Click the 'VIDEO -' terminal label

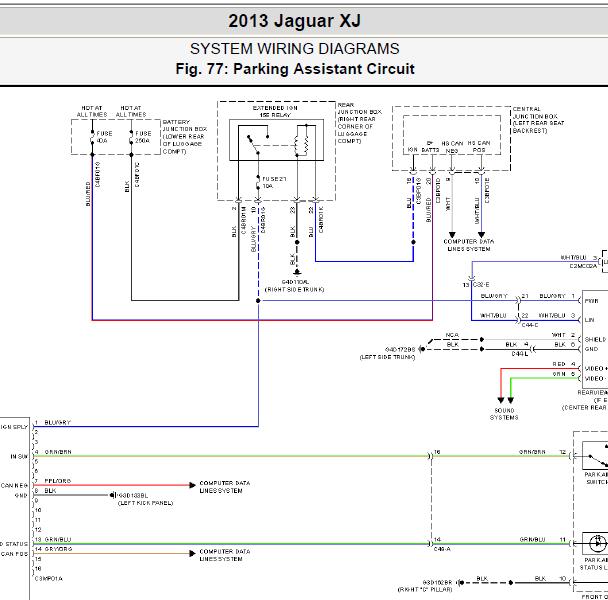coord(596,378)
